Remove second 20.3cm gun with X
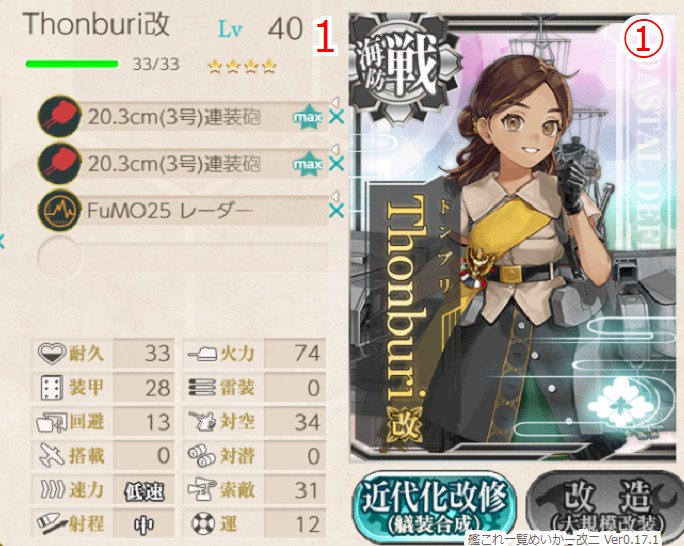The image size is (684, 546). pyautogui.click(x=336, y=164)
